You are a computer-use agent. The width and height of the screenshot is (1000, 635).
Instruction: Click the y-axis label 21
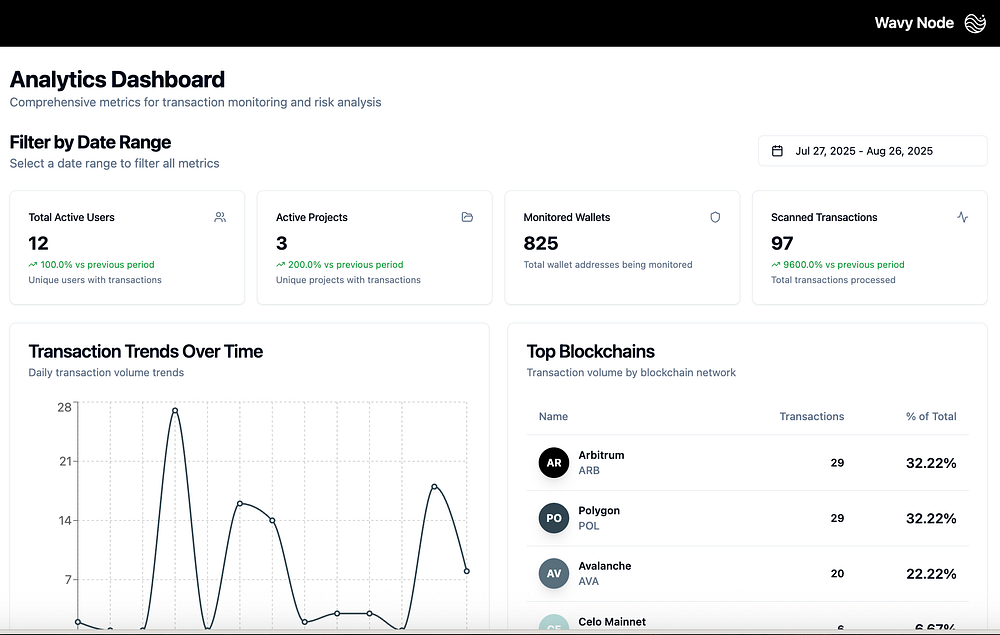click(x=65, y=461)
